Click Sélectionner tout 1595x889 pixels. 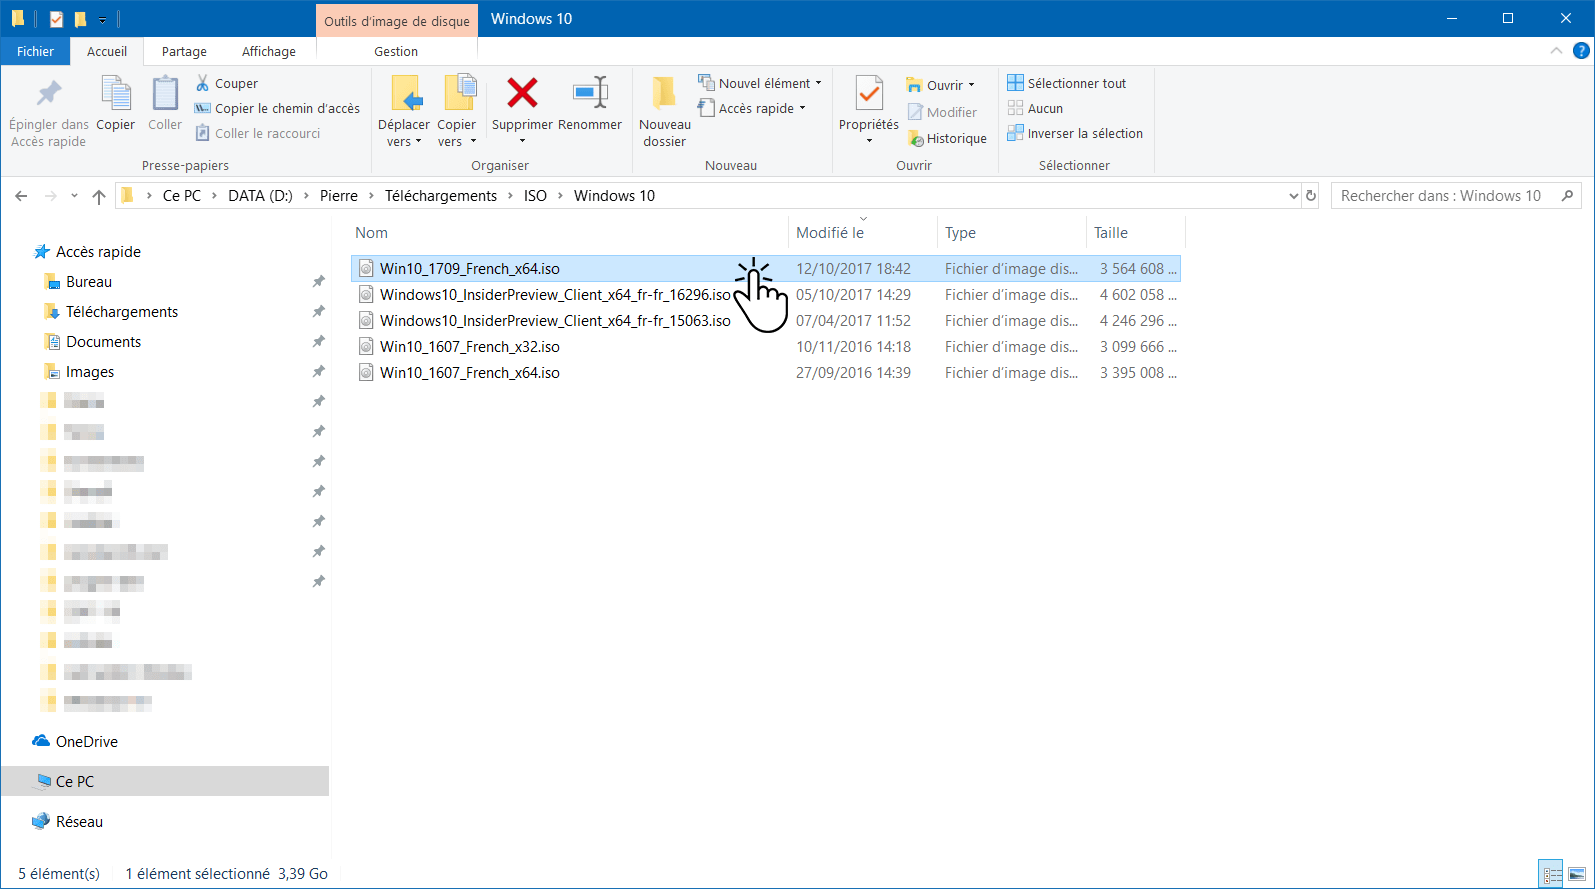[1067, 83]
